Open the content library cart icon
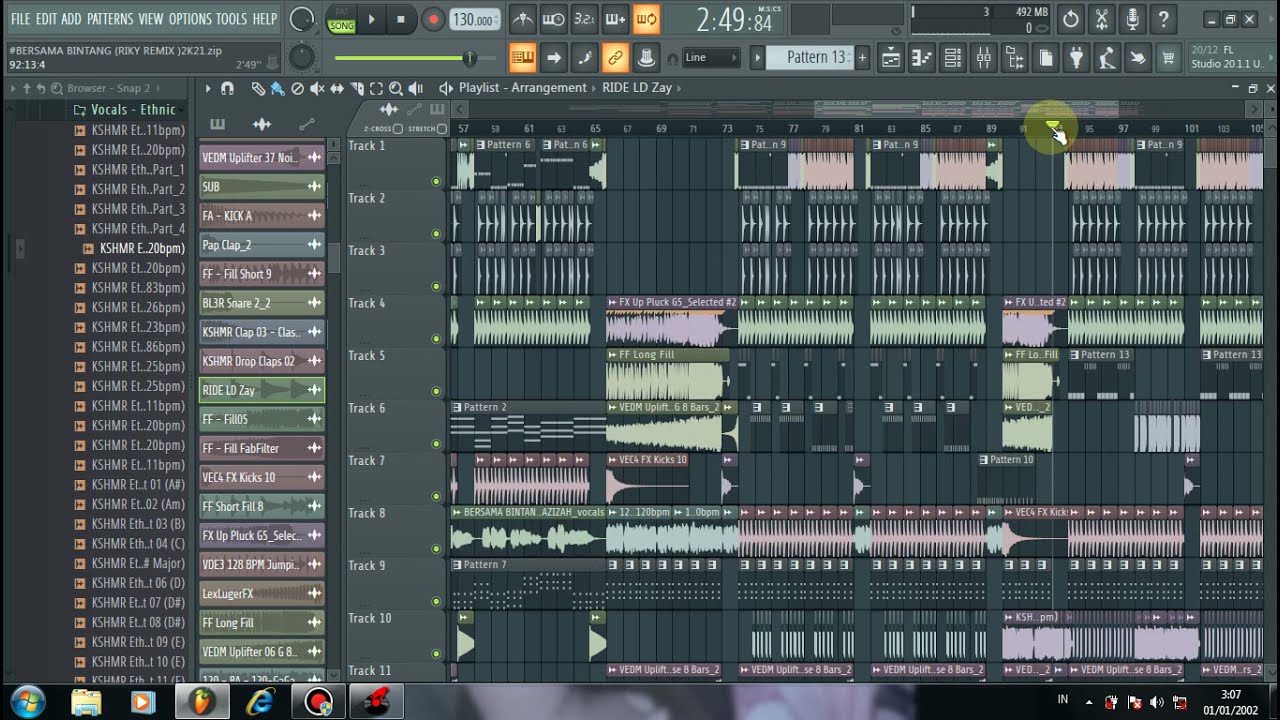Viewport: 1280px width, 720px height. (1167, 58)
